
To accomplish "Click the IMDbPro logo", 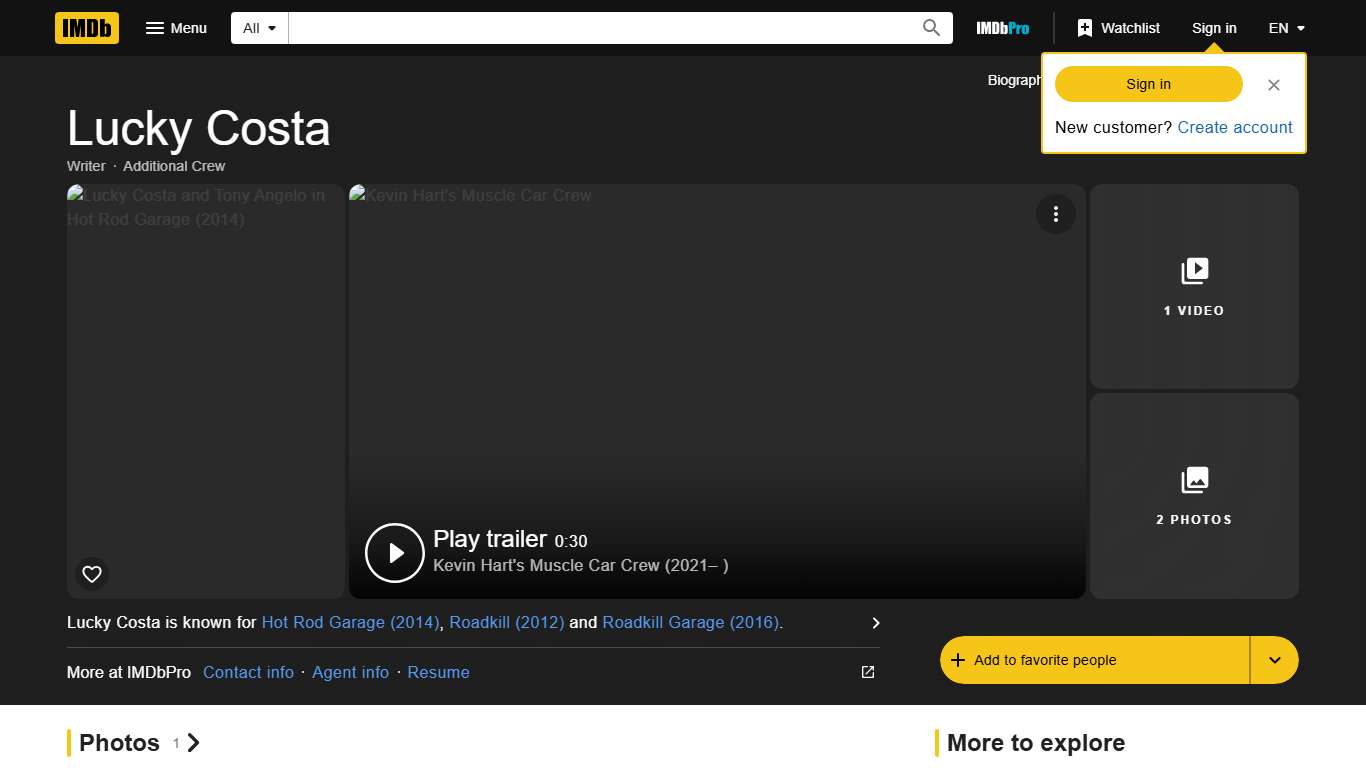I will pyautogui.click(x=1002, y=28).
